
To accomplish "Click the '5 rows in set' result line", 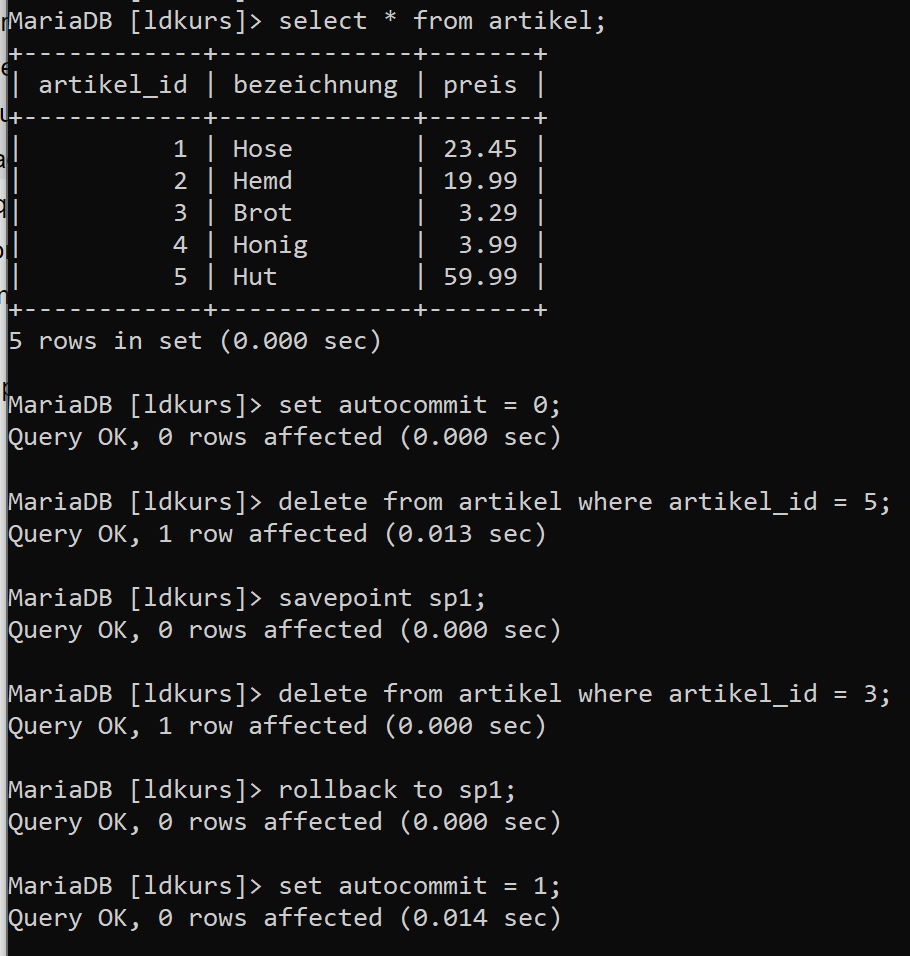I will tap(195, 341).
